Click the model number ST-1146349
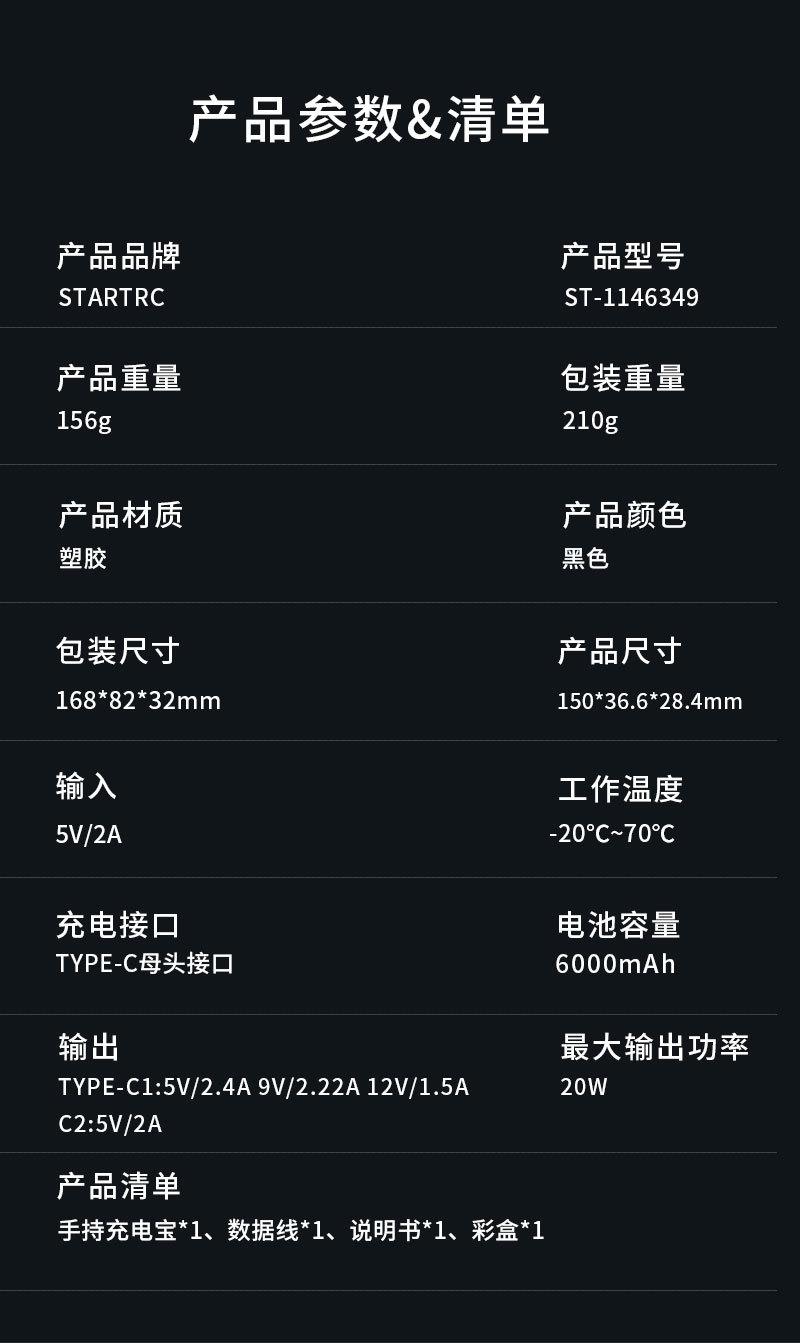The height and width of the screenshot is (1343, 800). click(x=631, y=298)
